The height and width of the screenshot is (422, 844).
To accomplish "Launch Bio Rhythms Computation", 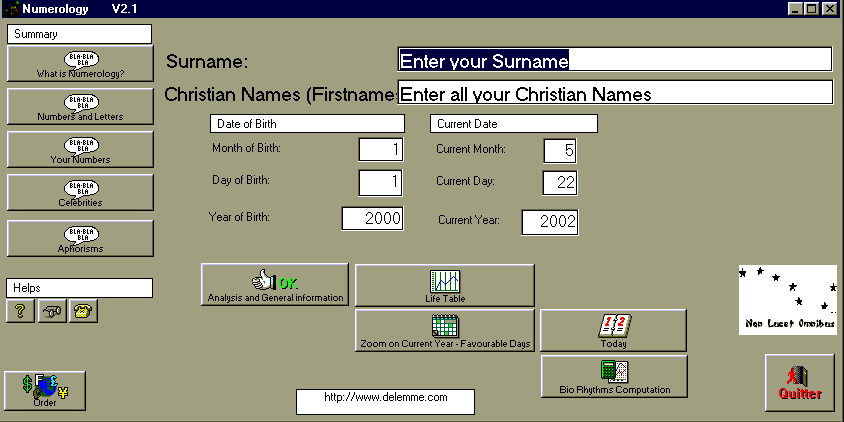I will click(x=614, y=377).
